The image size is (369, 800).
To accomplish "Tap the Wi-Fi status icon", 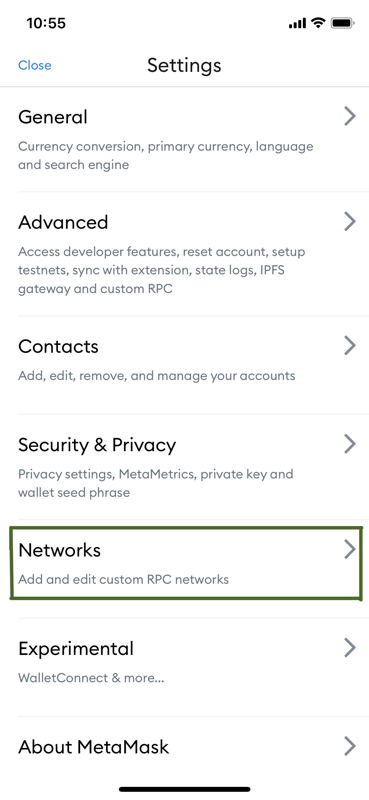I will 318,23.
